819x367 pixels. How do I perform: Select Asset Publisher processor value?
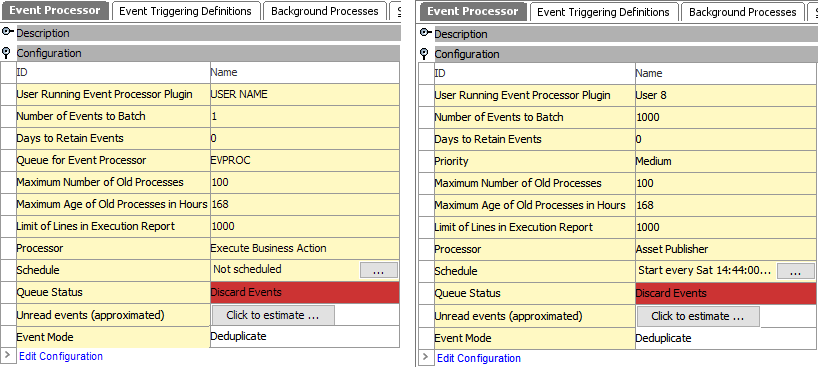point(672,249)
